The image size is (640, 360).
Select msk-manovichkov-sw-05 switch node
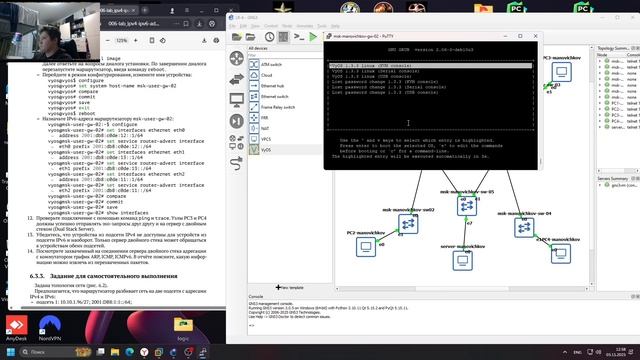click(467, 206)
